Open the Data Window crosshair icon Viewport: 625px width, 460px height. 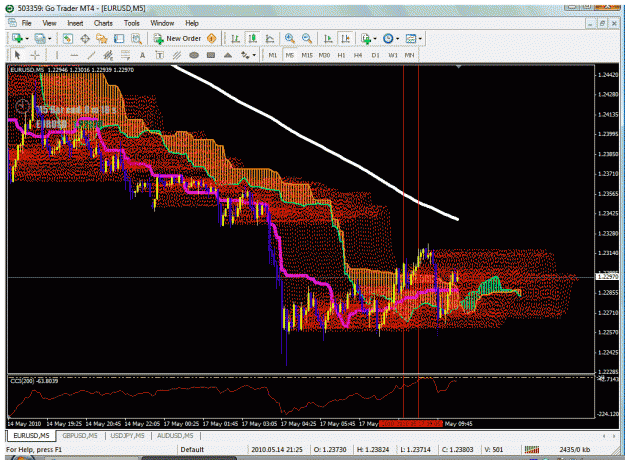coord(85,38)
